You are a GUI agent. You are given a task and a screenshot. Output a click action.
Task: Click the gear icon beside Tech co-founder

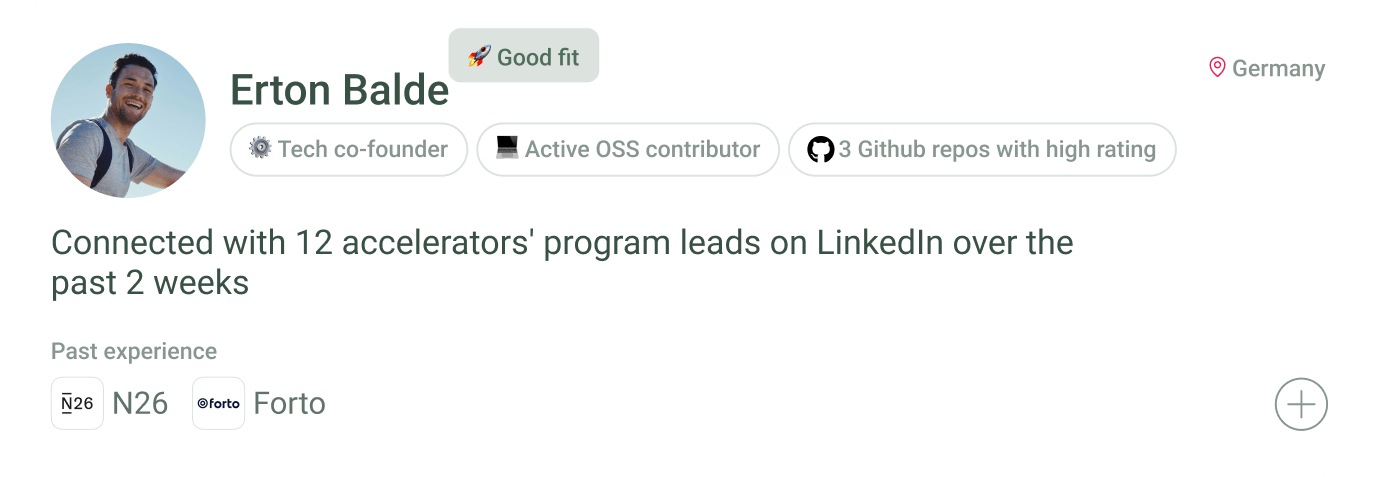point(260,149)
